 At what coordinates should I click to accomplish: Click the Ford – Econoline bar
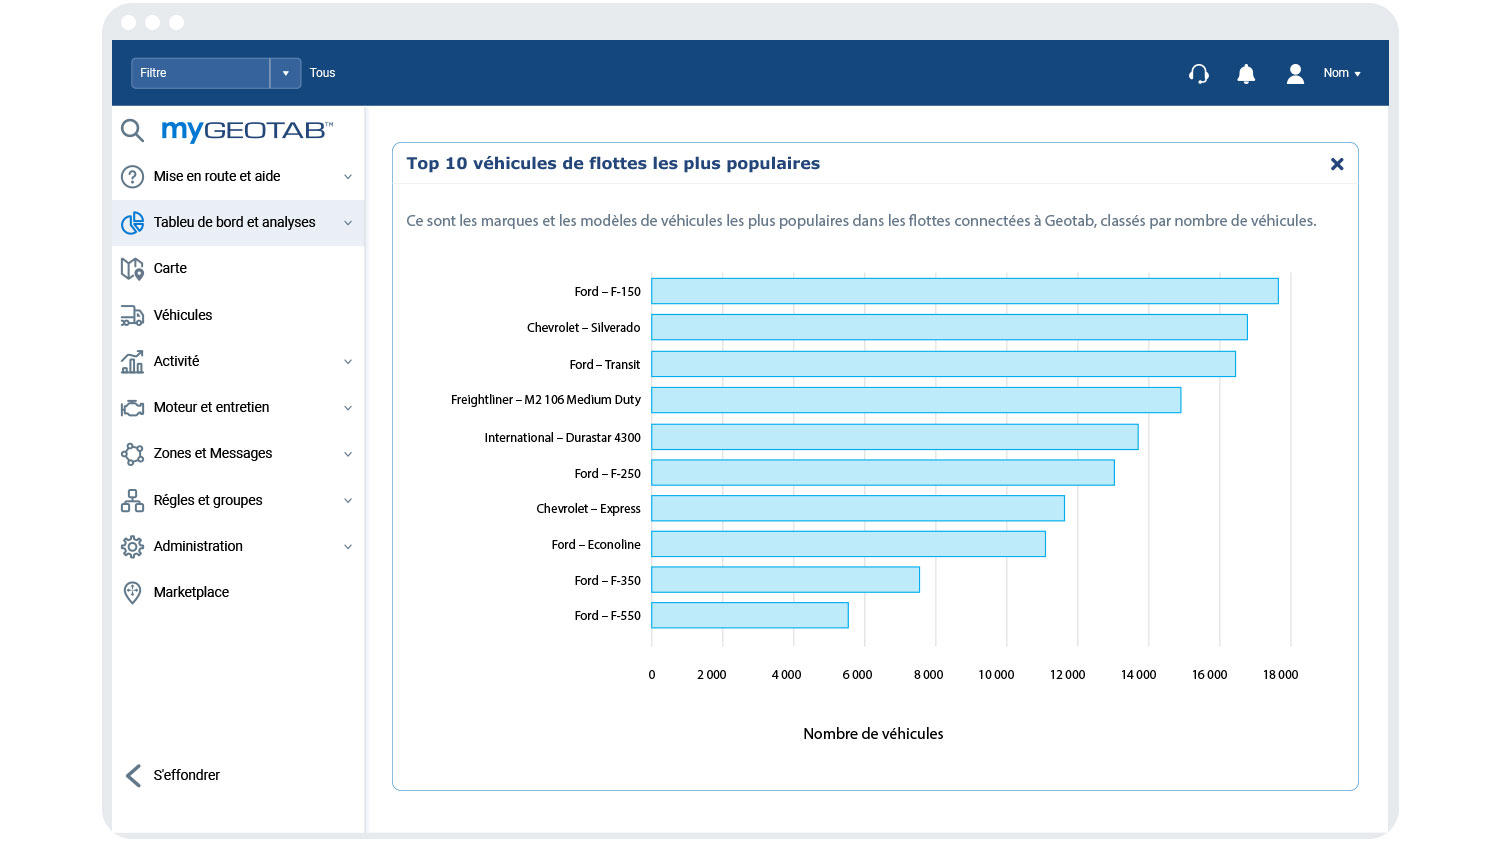(848, 544)
